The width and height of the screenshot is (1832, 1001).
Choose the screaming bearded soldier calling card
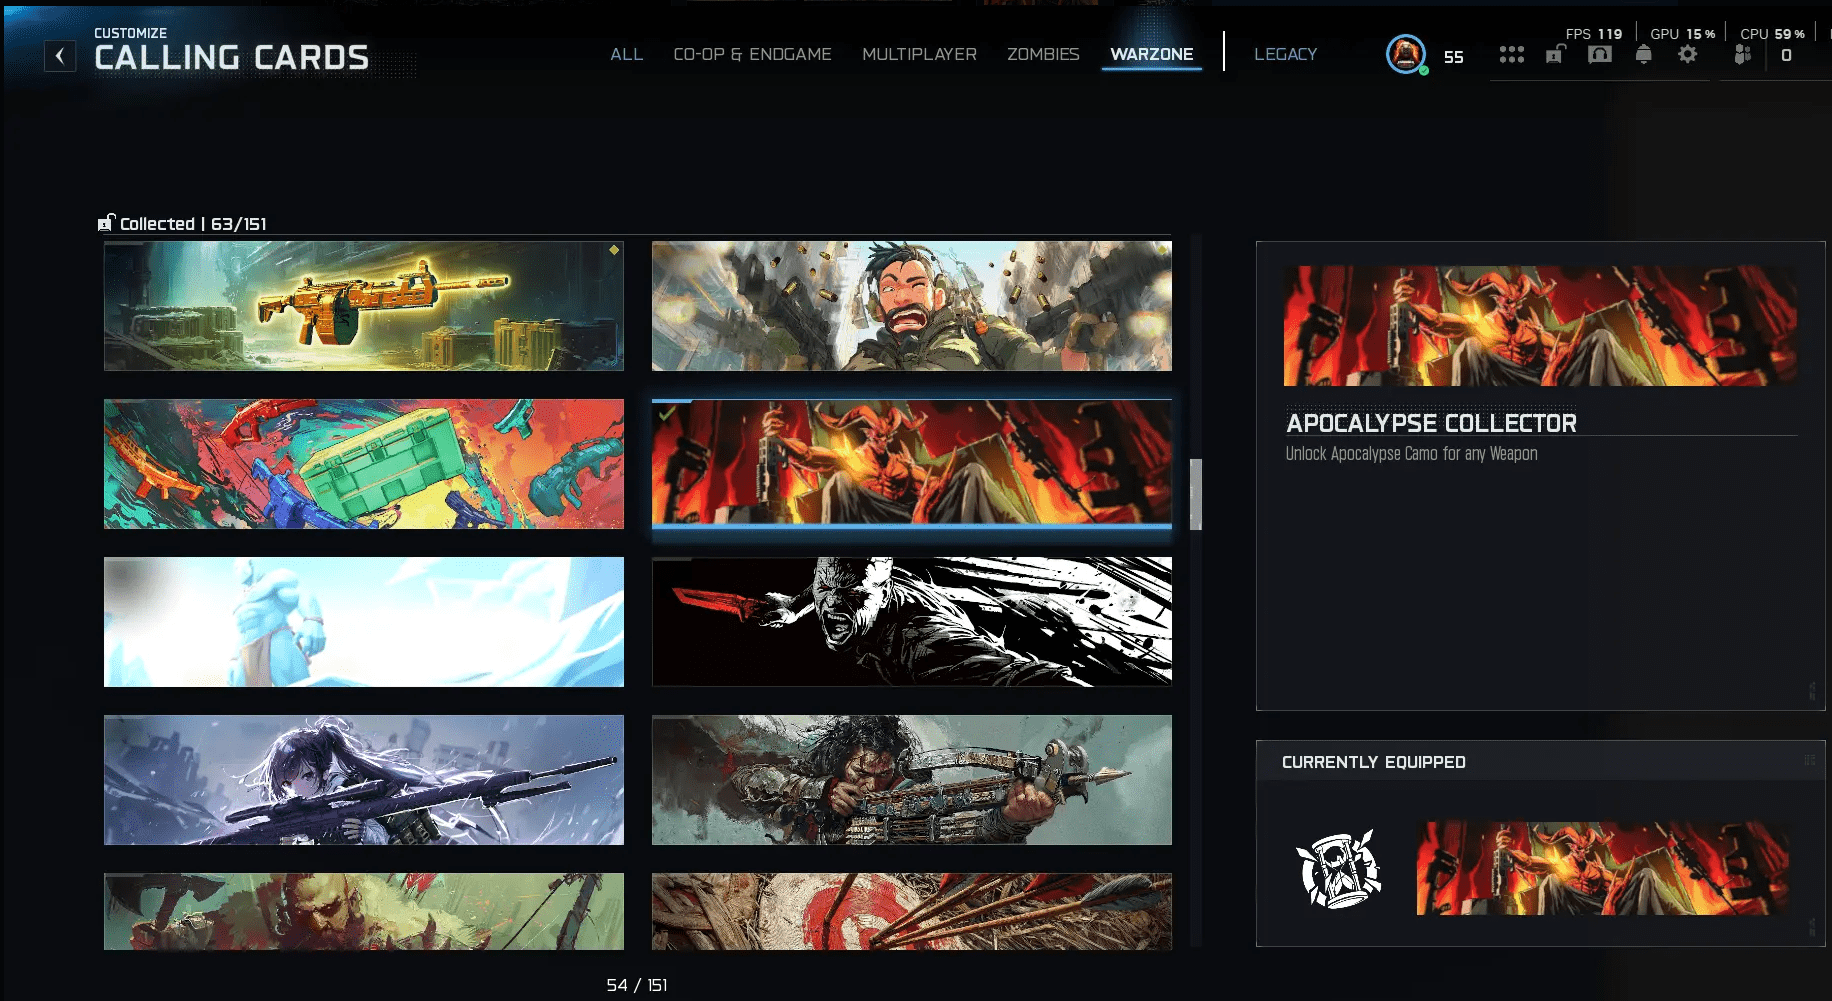tap(911, 306)
